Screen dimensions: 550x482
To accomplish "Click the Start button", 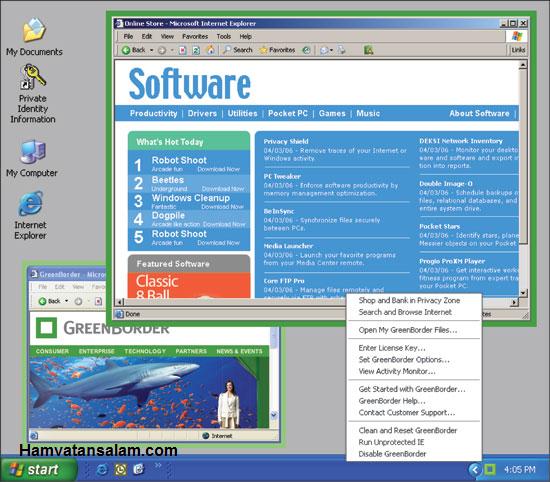I will 39,469.
